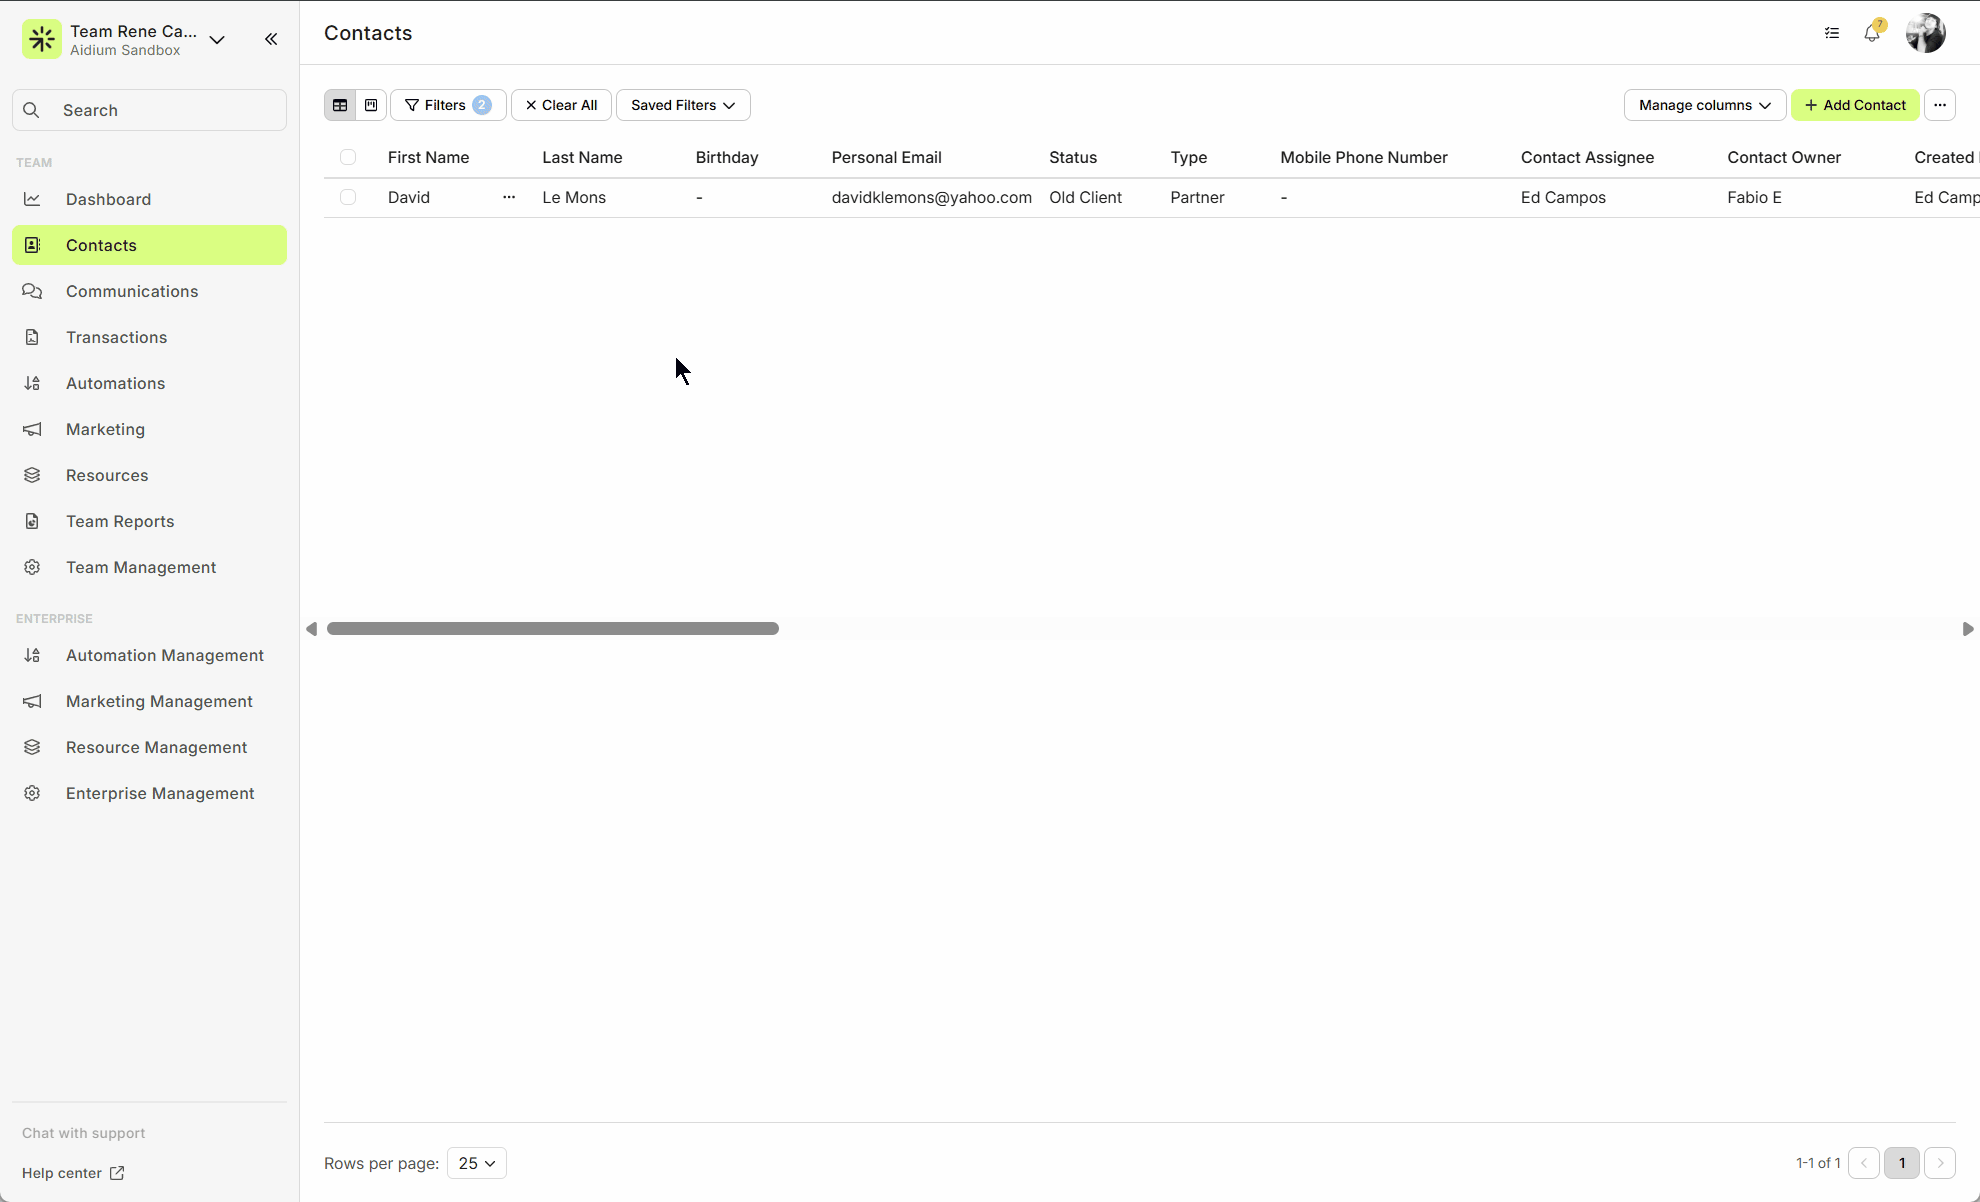Click the Add Contact button

click(1855, 105)
